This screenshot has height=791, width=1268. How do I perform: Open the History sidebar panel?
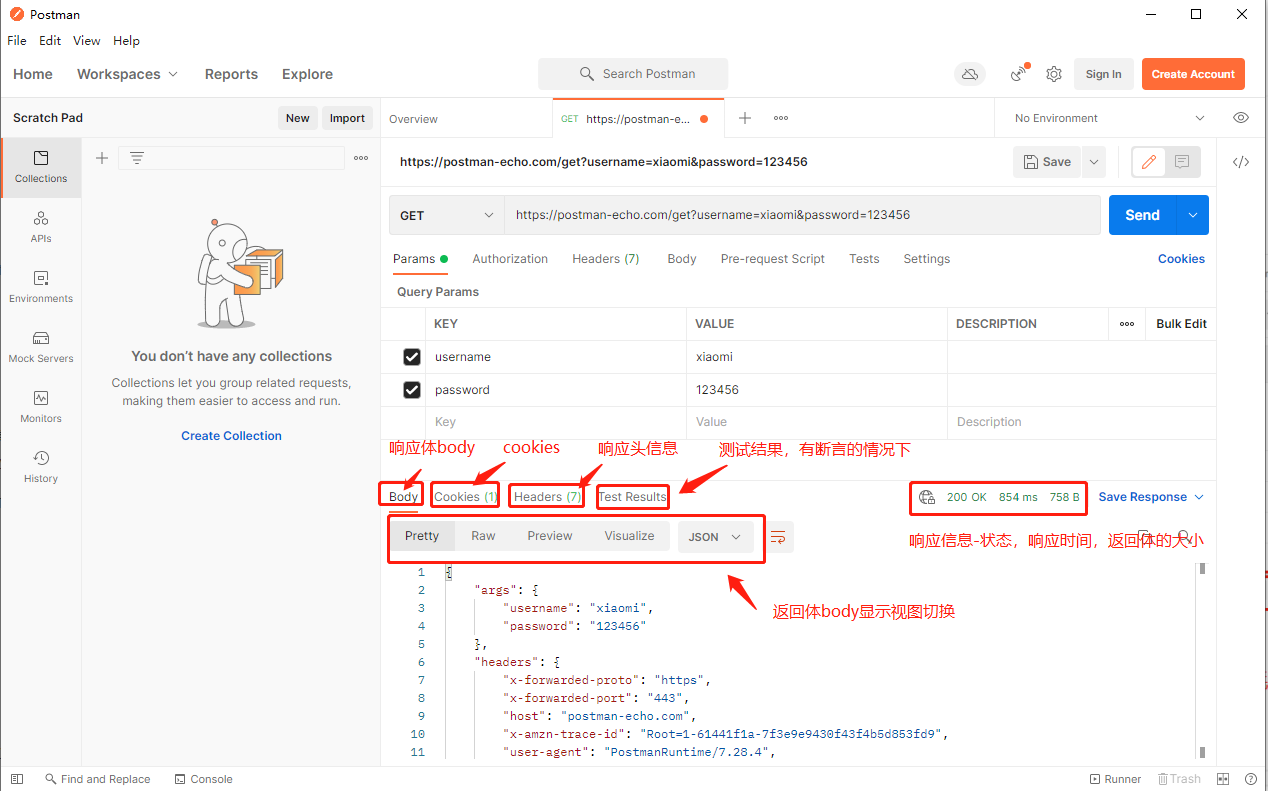pyautogui.click(x=41, y=467)
